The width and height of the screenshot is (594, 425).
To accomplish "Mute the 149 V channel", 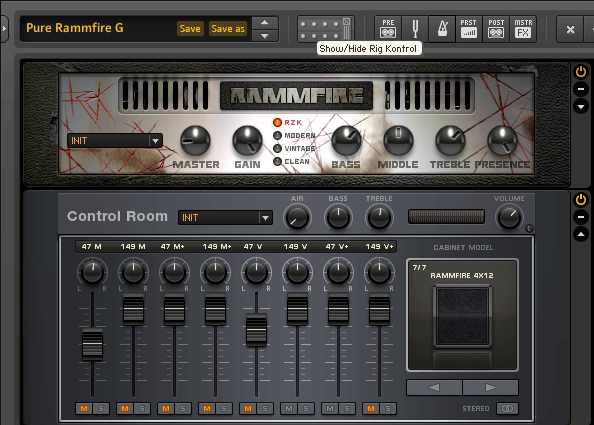I will 289,408.
